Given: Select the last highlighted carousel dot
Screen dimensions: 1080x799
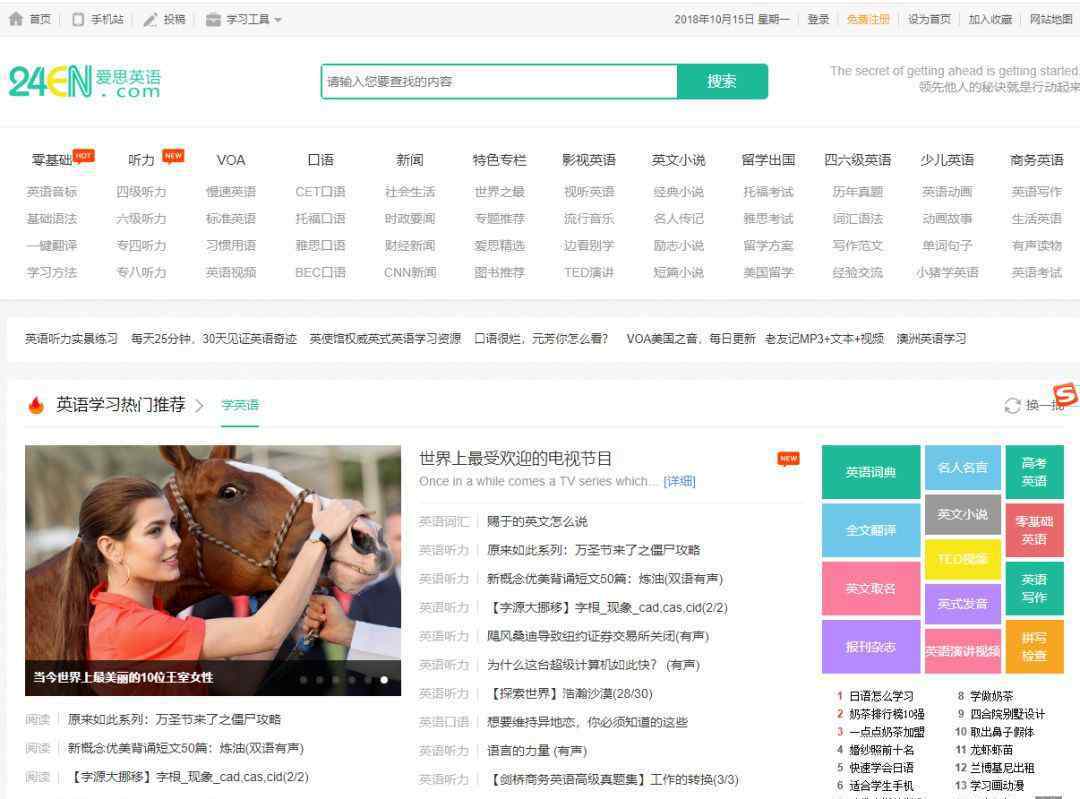Looking at the screenshot, I should click(384, 680).
